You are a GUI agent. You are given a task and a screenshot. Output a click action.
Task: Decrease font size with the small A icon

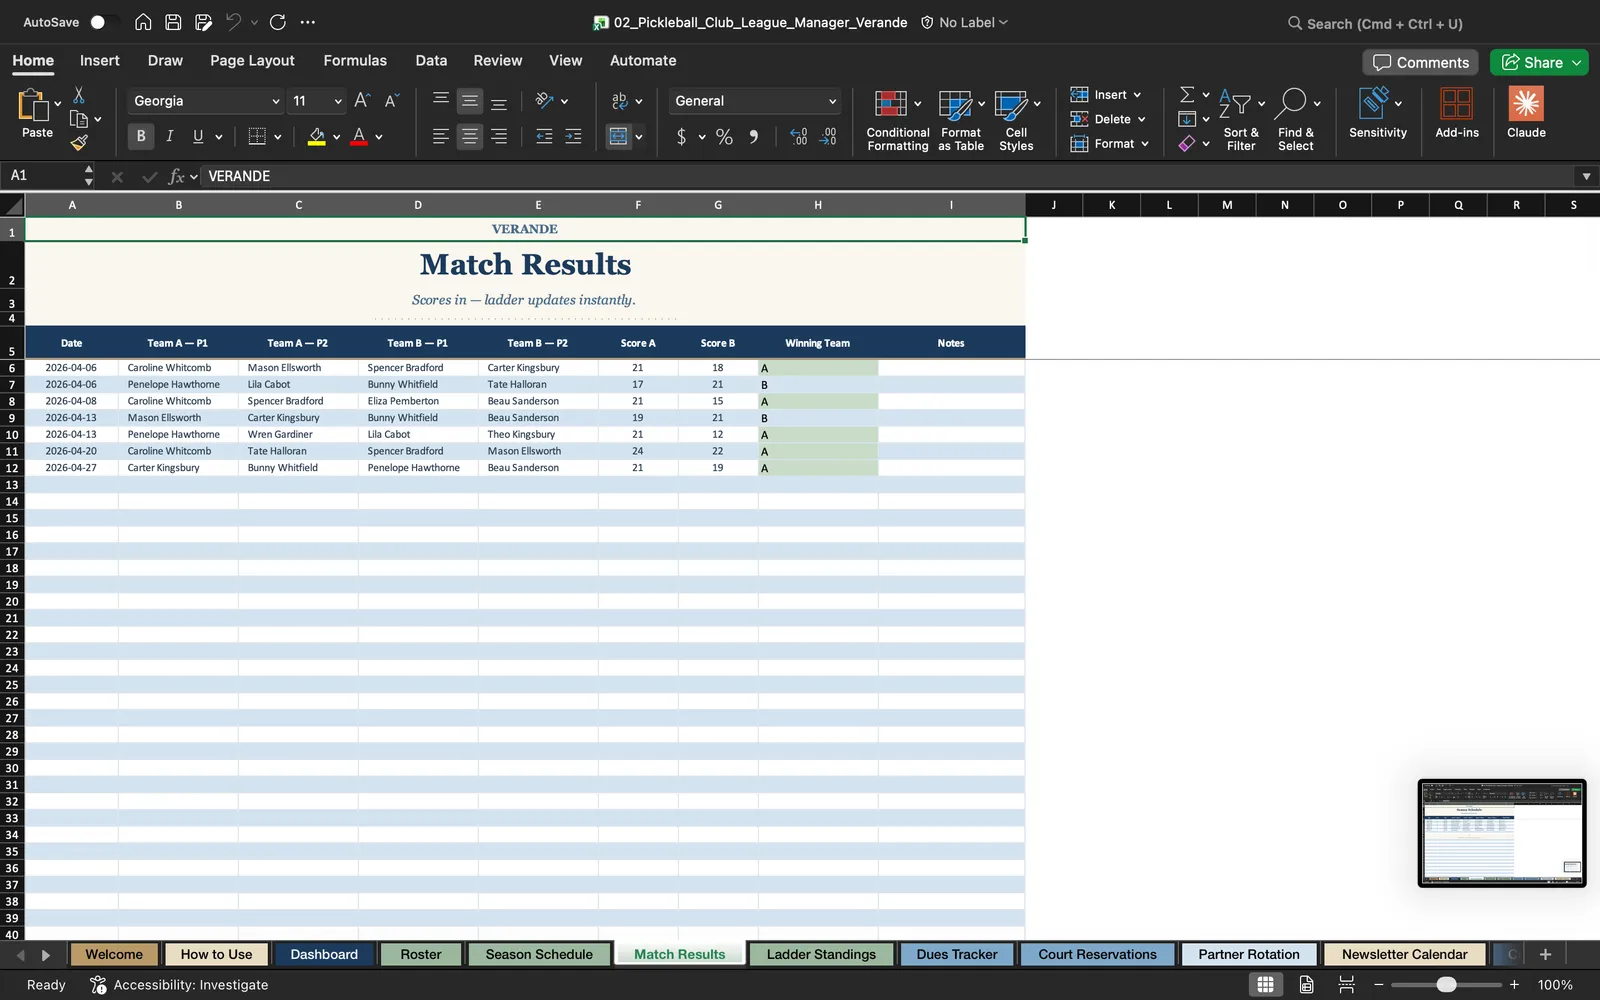[391, 100]
